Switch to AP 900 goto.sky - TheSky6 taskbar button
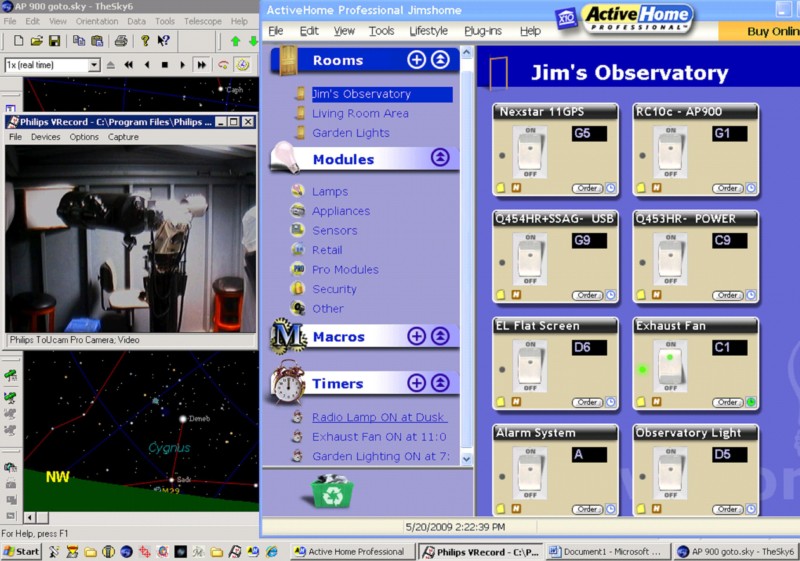This screenshot has width=800, height=561. pyautogui.click(x=737, y=552)
